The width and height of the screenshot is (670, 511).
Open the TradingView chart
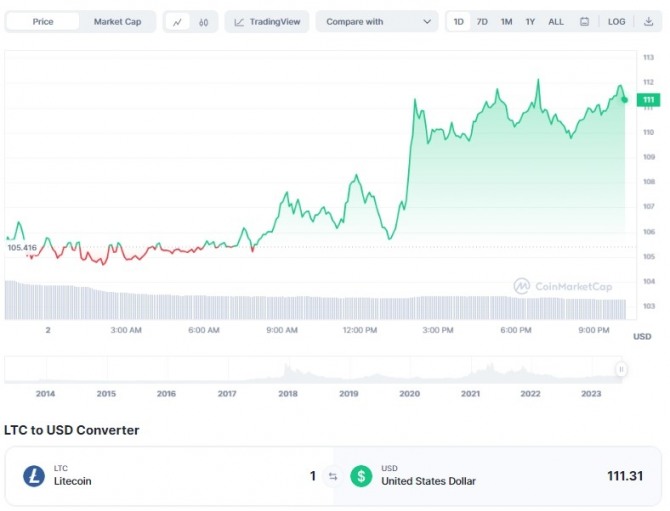coord(266,21)
